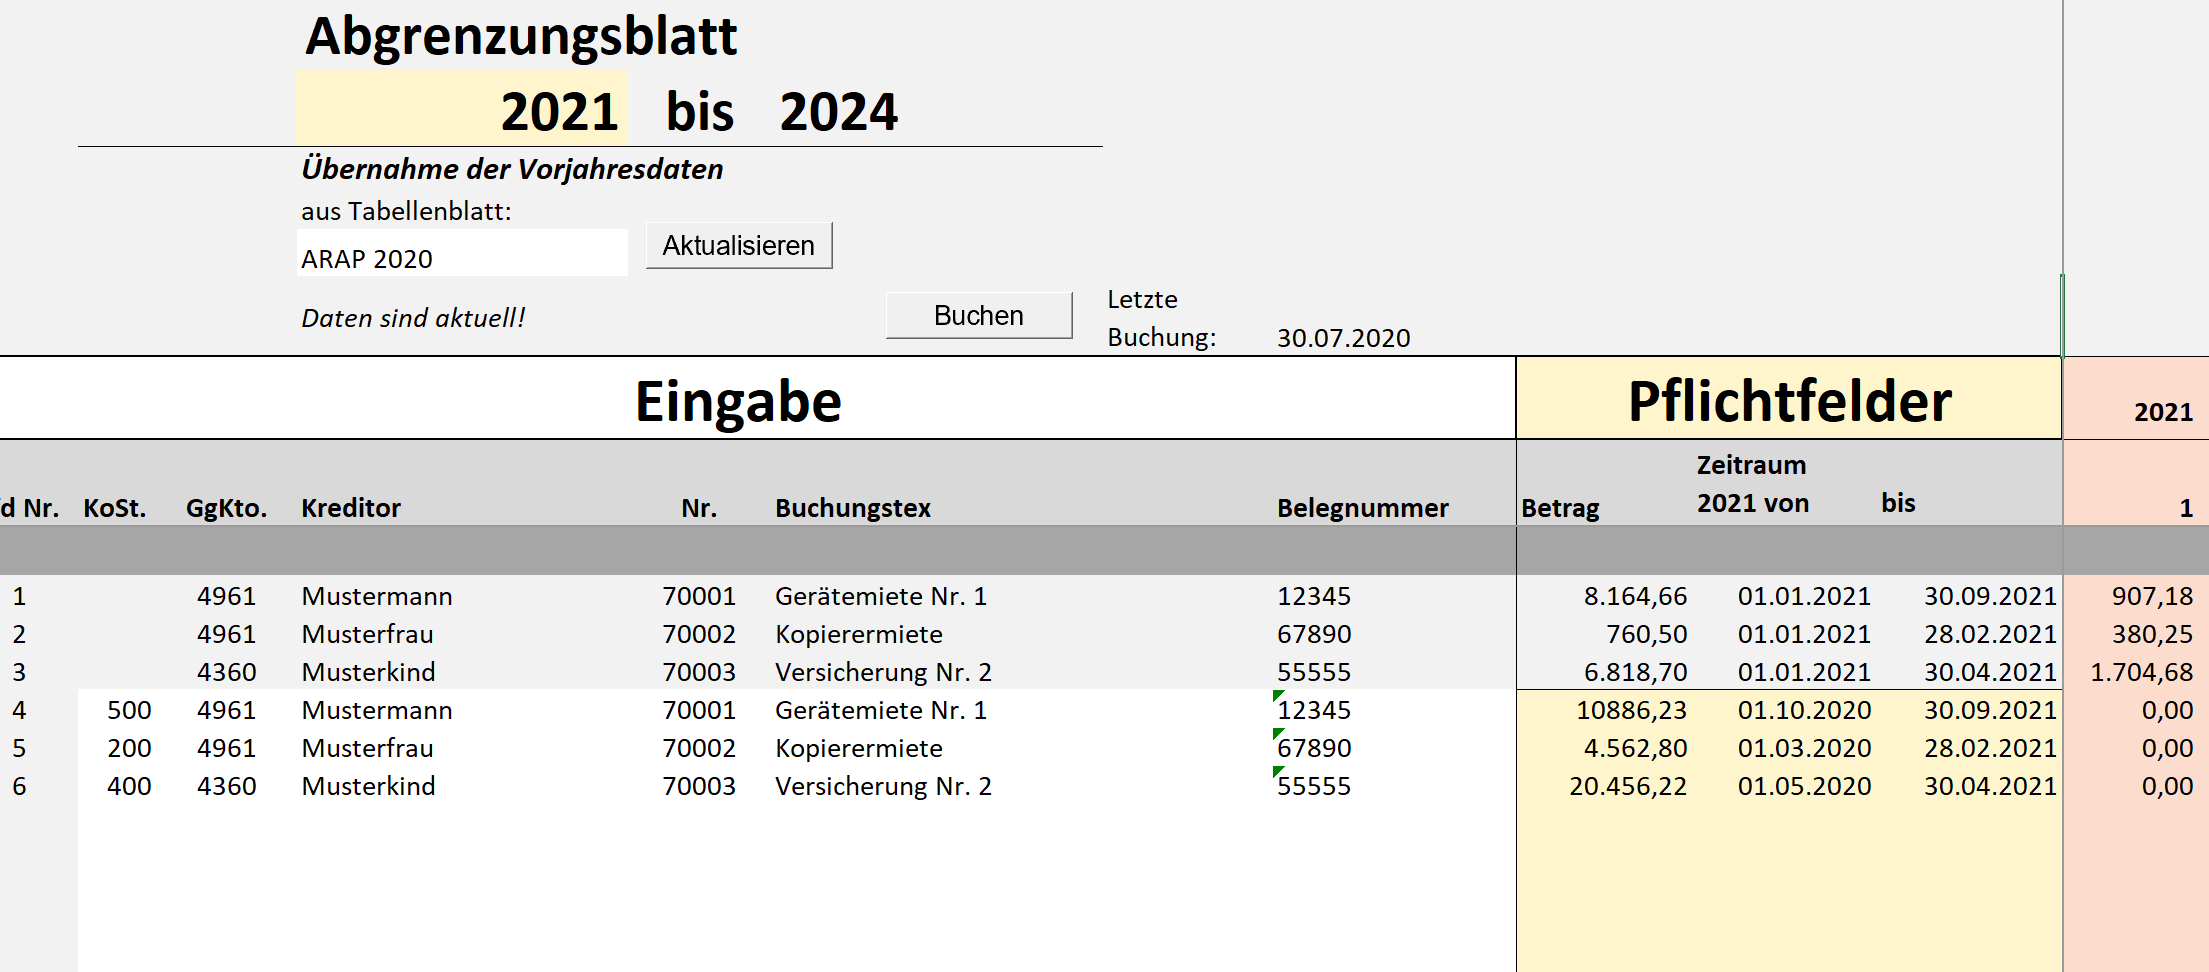Screen dimensions: 2209x972
Task: Select the last booking date 30.07.2020
Action: point(1343,338)
